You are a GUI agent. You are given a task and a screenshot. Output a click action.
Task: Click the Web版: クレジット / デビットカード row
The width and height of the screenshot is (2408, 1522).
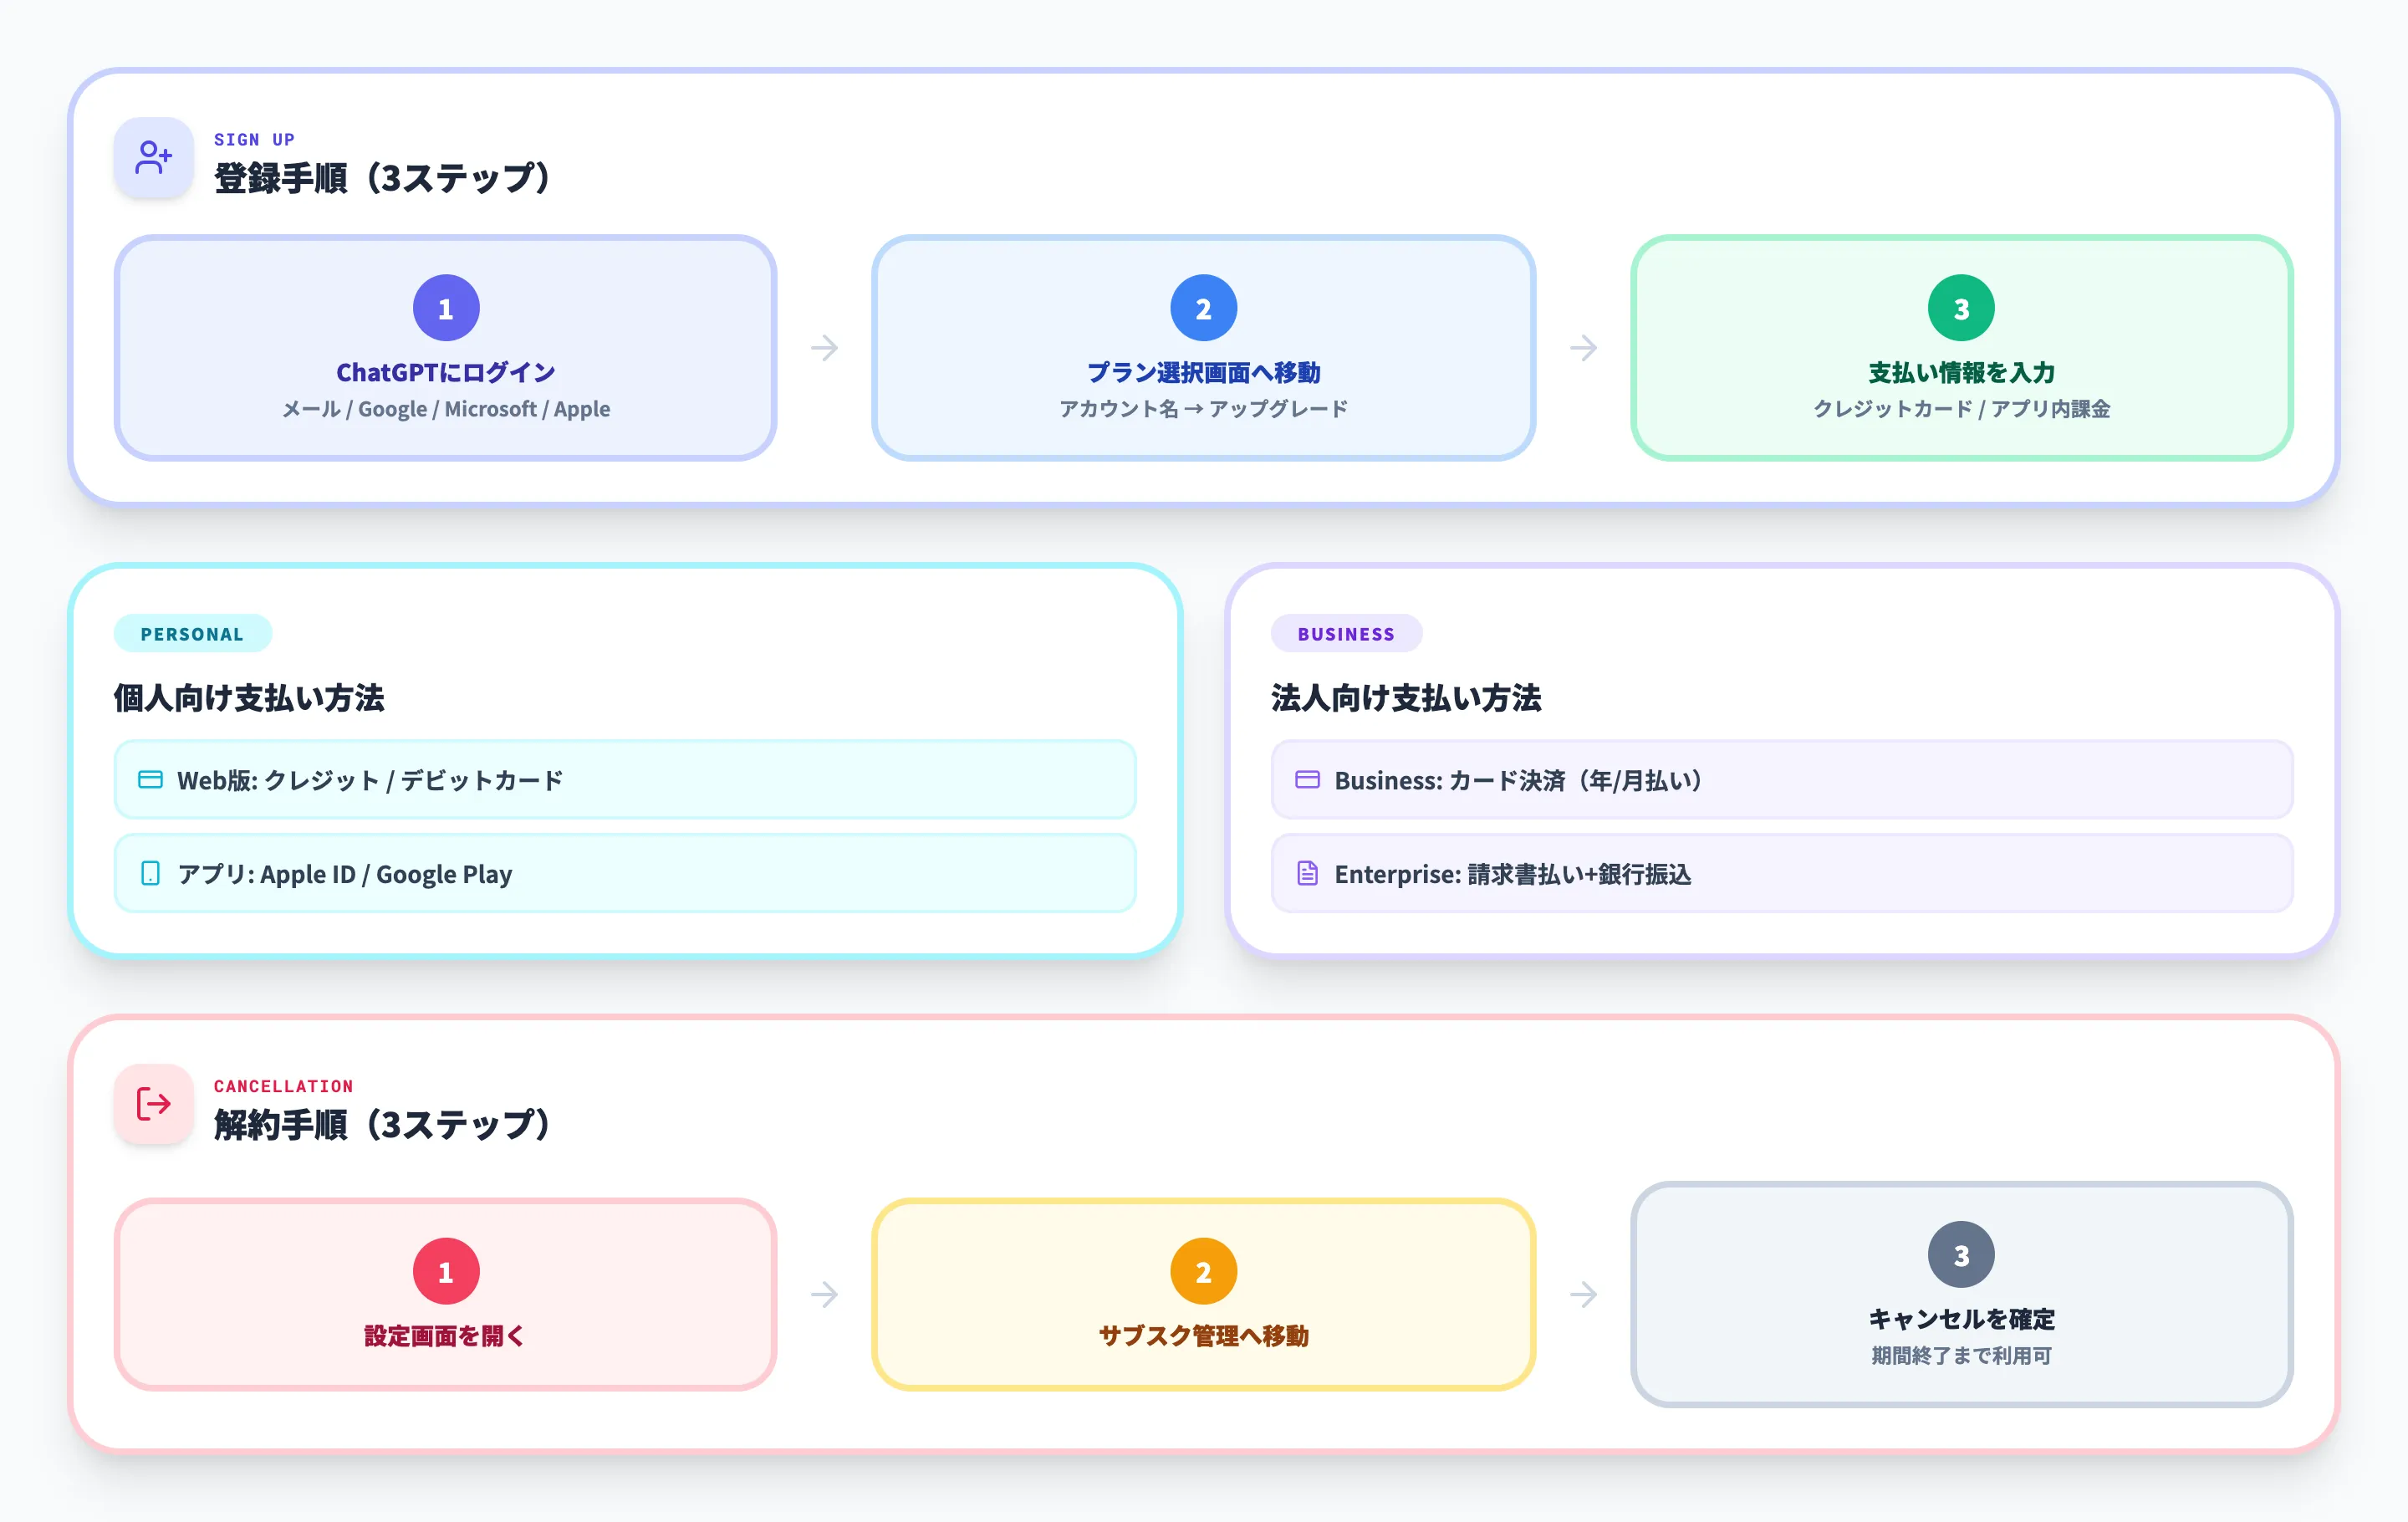point(625,780)
